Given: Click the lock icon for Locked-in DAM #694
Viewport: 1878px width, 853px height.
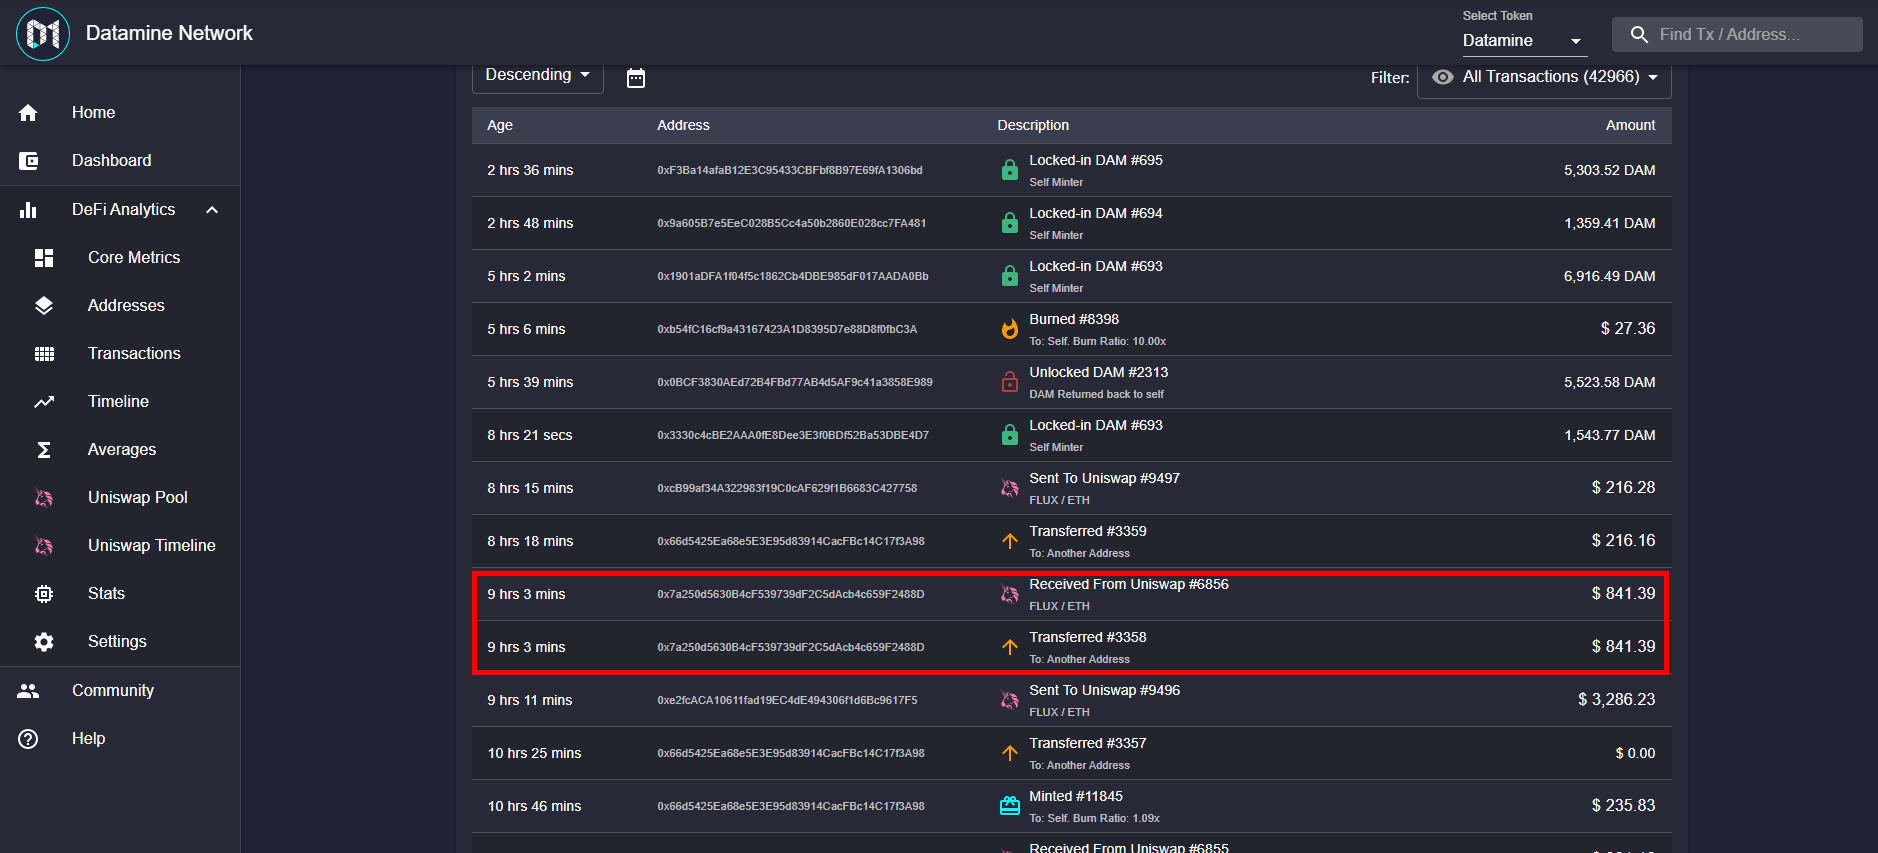Looking at the screenshot, I should (x=1010, y=223).
